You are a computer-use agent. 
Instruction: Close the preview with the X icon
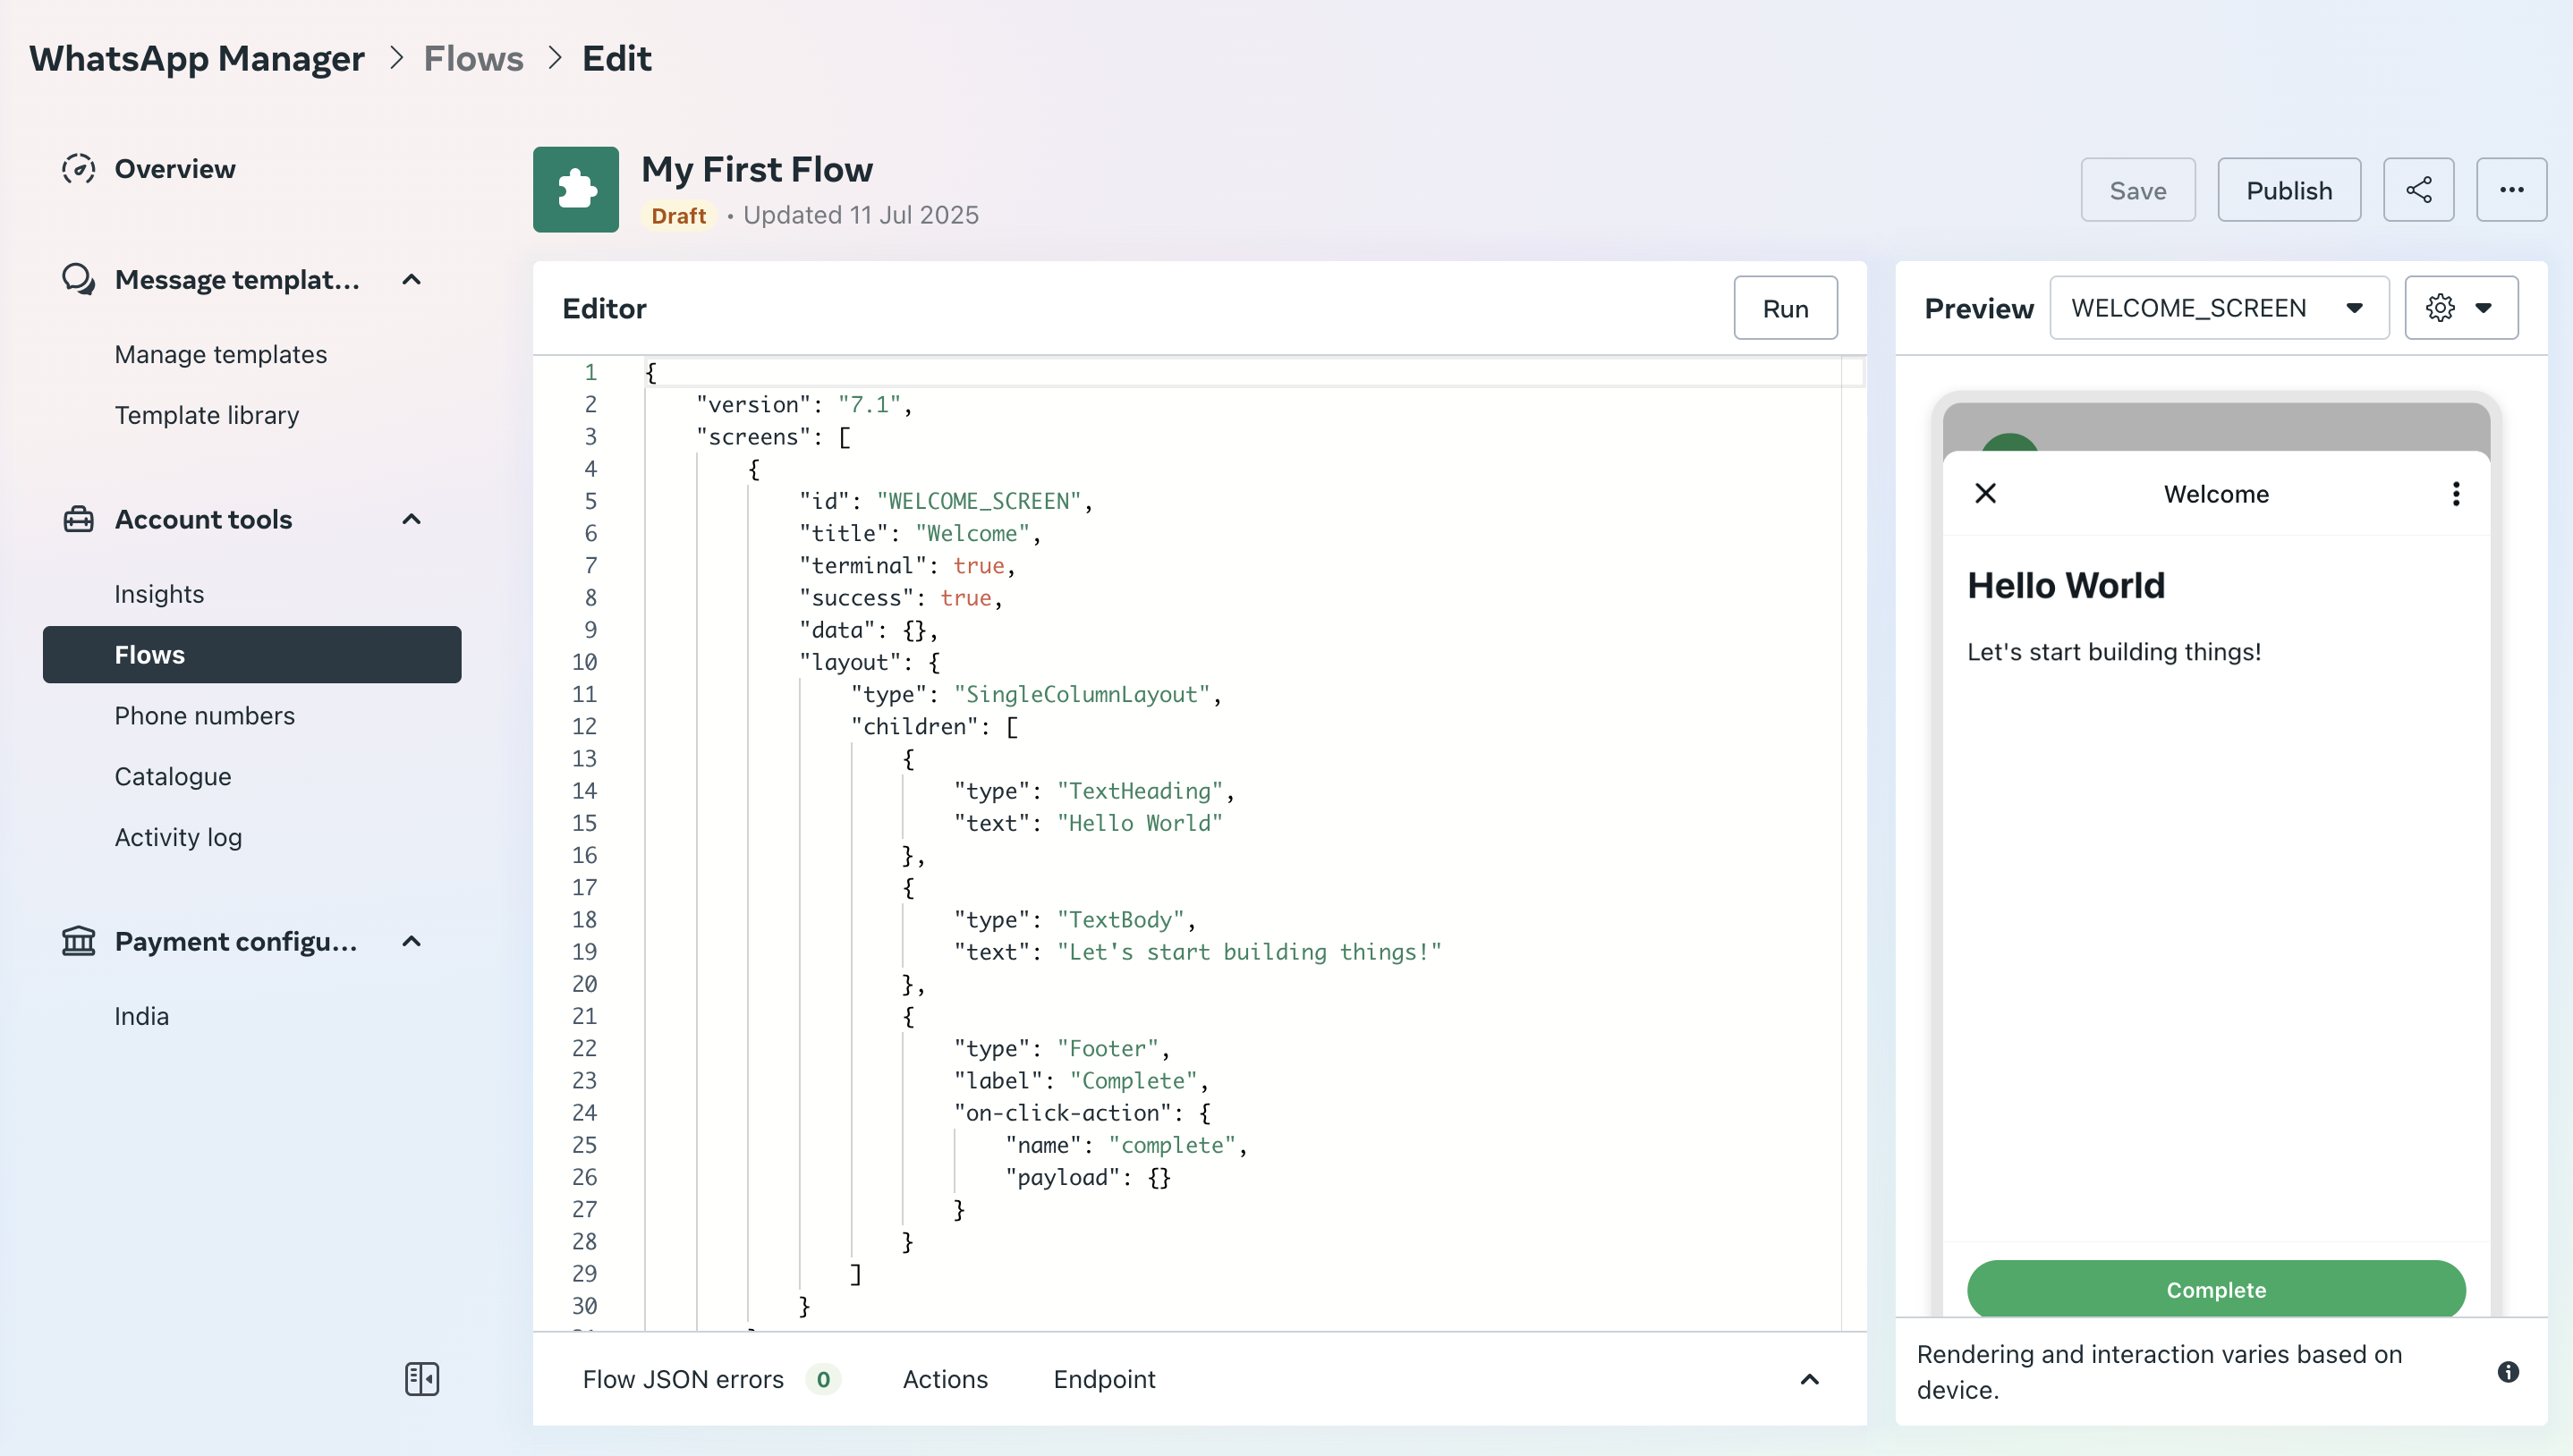[1985, 493]
